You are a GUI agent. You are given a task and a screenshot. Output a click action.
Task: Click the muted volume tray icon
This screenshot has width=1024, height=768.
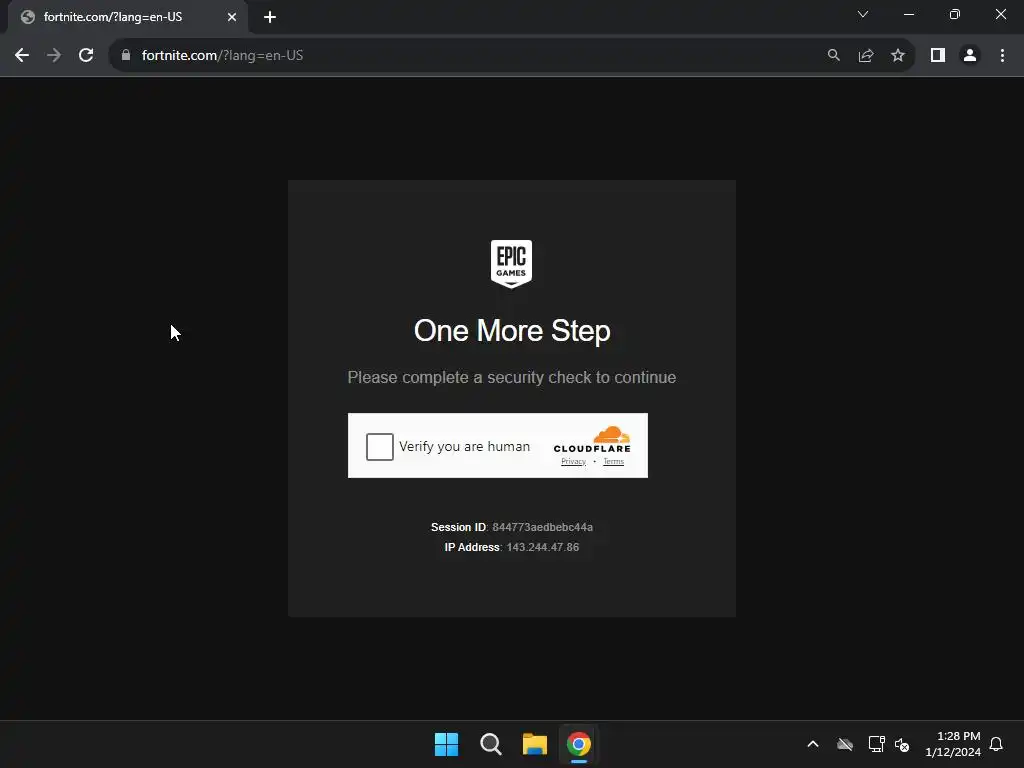coord(903,744)
